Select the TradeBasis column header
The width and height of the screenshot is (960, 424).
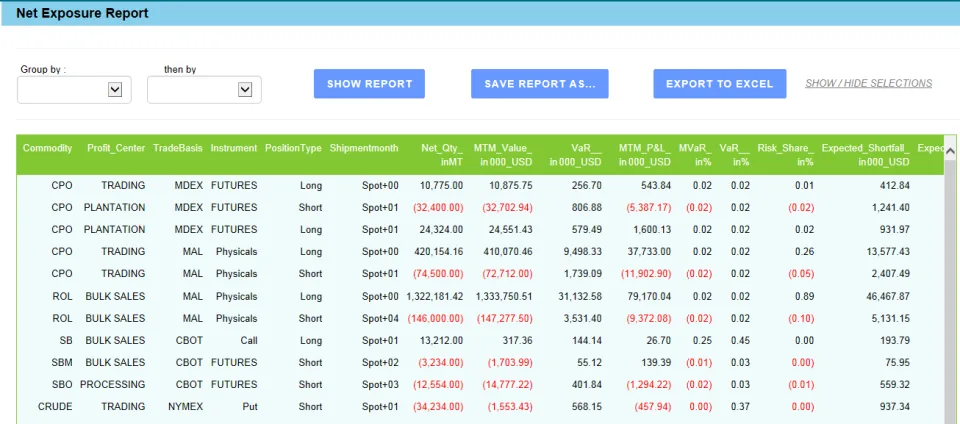178,148
